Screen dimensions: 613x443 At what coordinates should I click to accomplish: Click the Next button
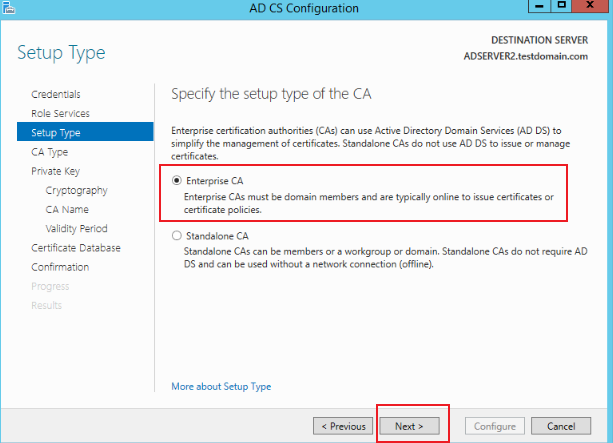click(x=409, y=426)
